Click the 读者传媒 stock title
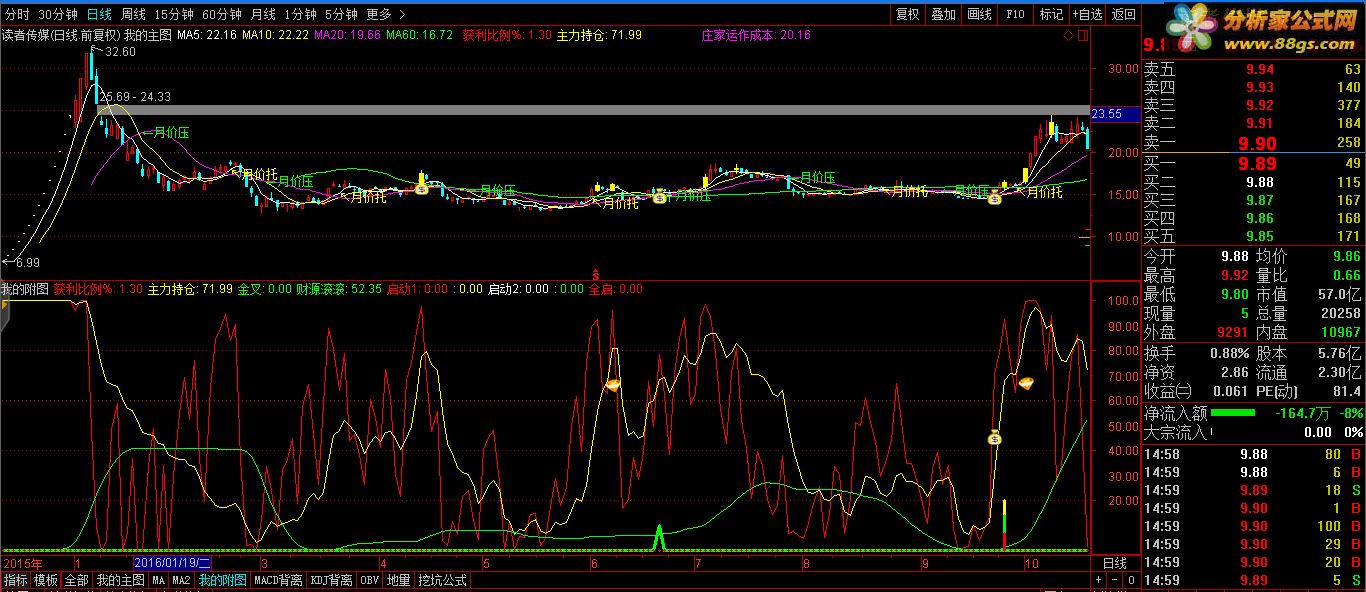The height and width of the screenshot is (592, 1366). click(26, 35)
